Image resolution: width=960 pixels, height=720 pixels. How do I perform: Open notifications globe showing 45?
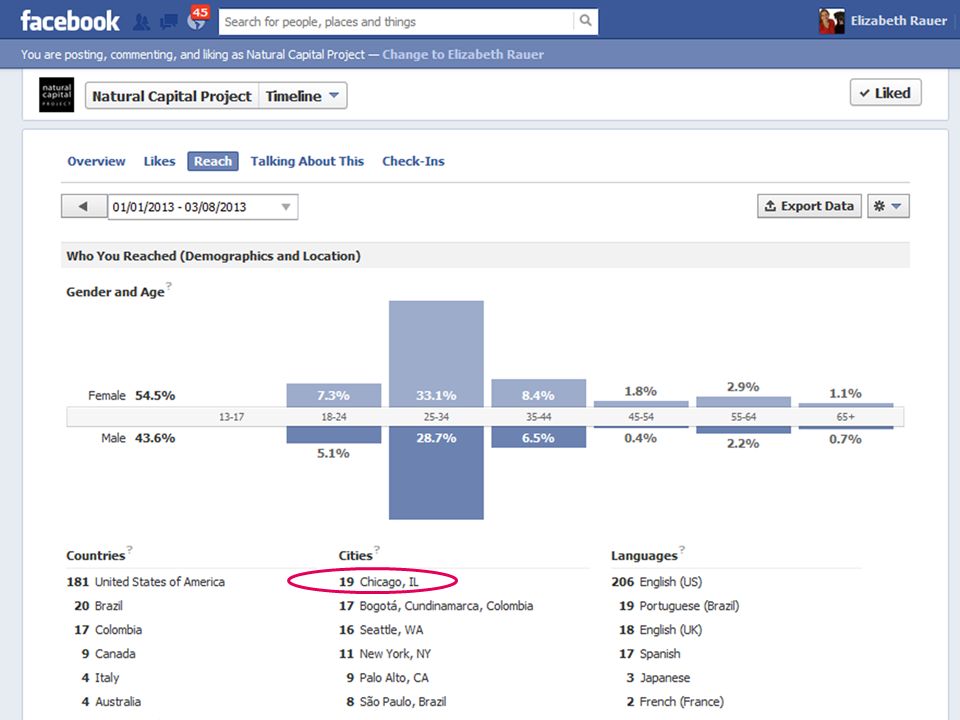click(x=197, y=20)
